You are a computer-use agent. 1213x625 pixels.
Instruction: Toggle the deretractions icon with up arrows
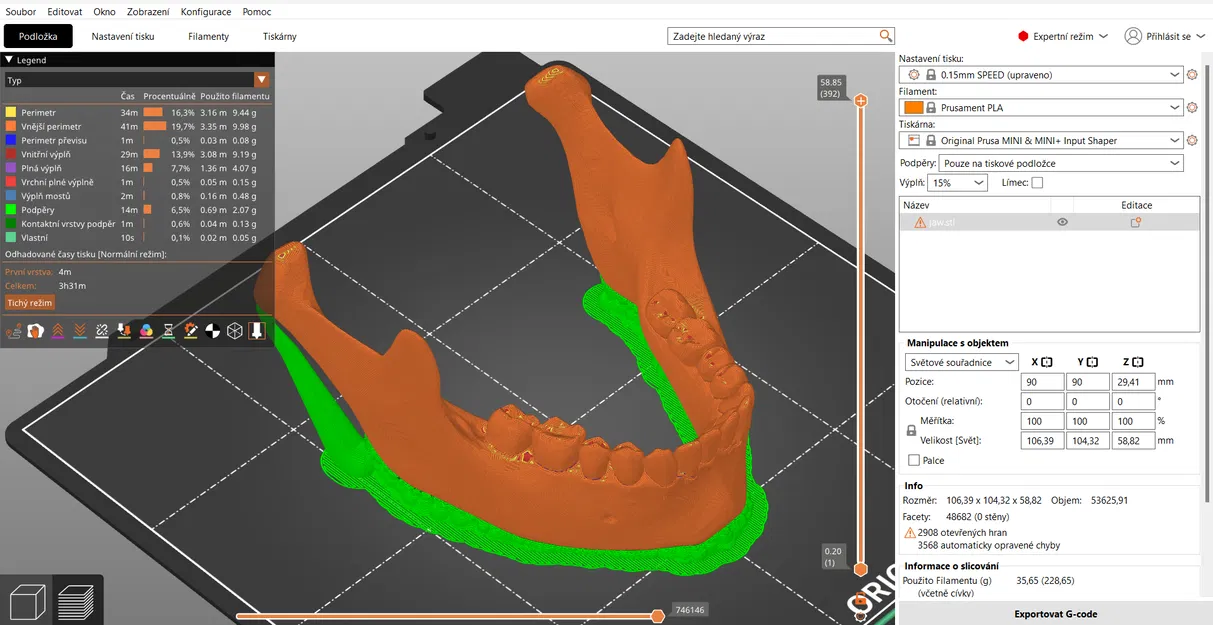58,330
